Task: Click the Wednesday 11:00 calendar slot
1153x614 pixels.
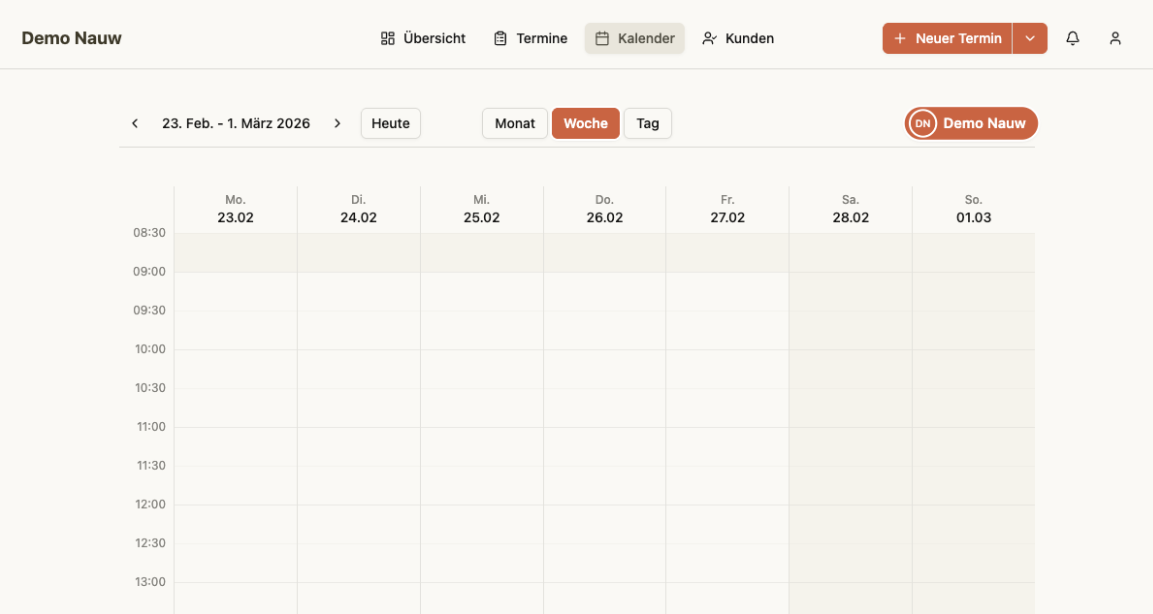Action: click(482, 446)
